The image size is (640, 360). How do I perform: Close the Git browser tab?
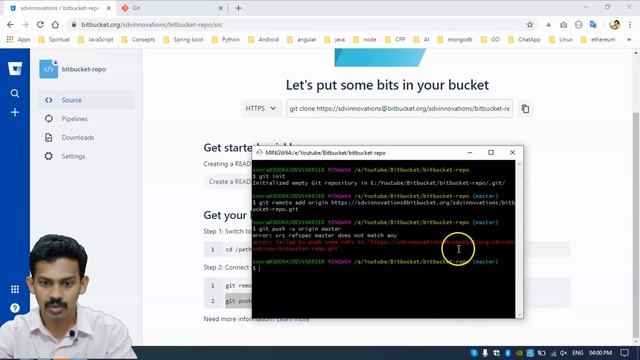click(x=220, y=8)
